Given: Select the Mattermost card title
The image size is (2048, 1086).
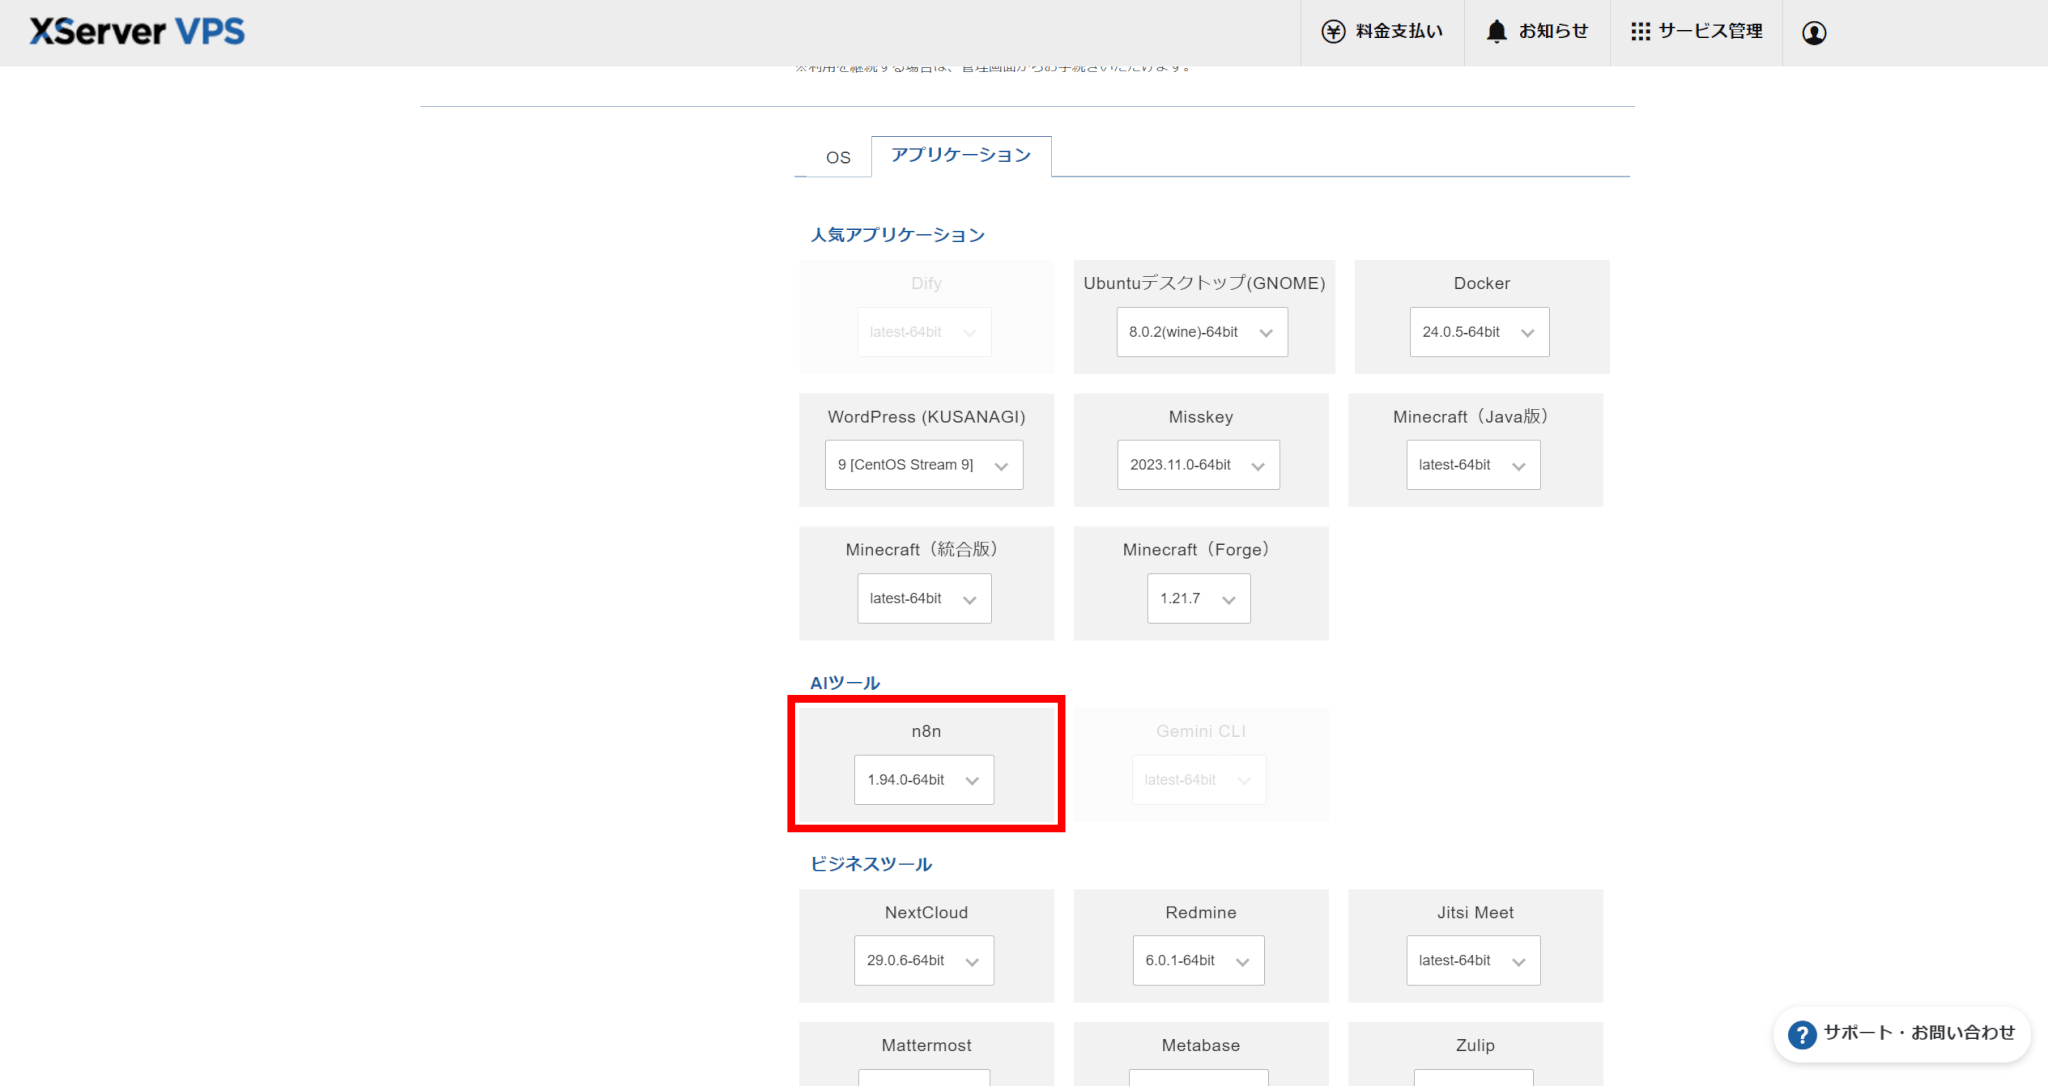Looking at the screenshot, I should coord(926,1046).
